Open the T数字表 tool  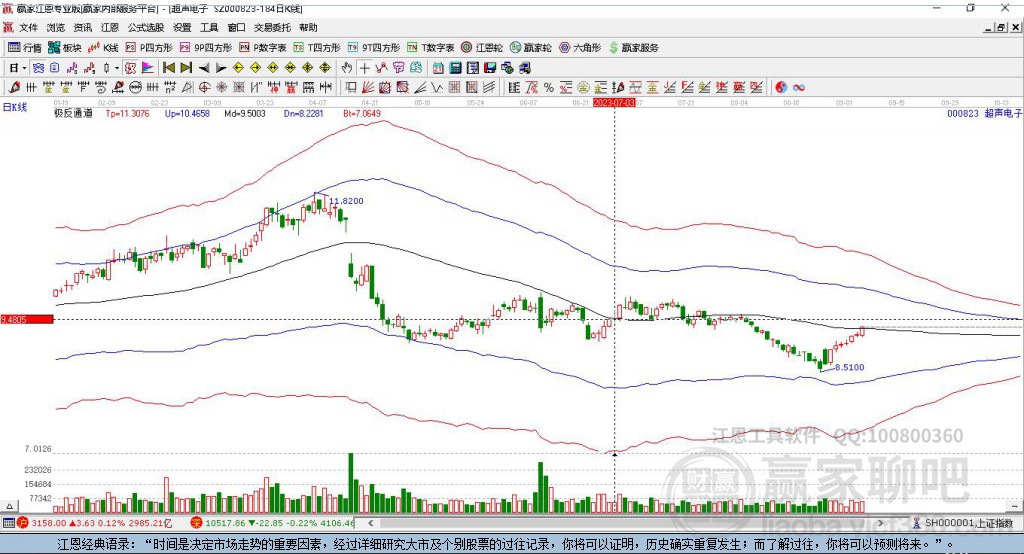coord(430,48)
